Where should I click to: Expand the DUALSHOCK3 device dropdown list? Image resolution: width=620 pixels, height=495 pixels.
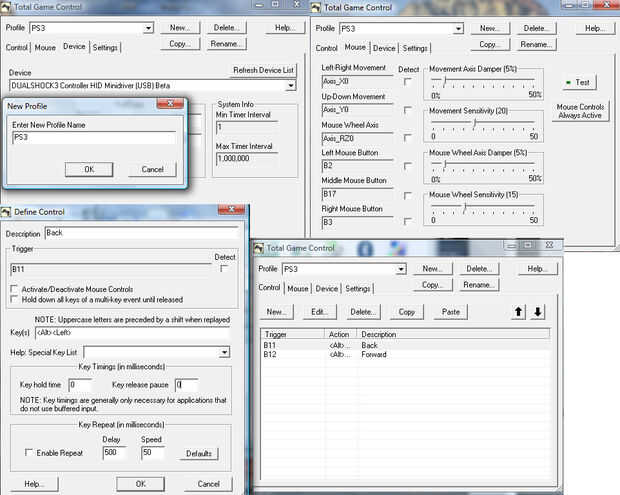pyautogui.click(x=291, y=85)
